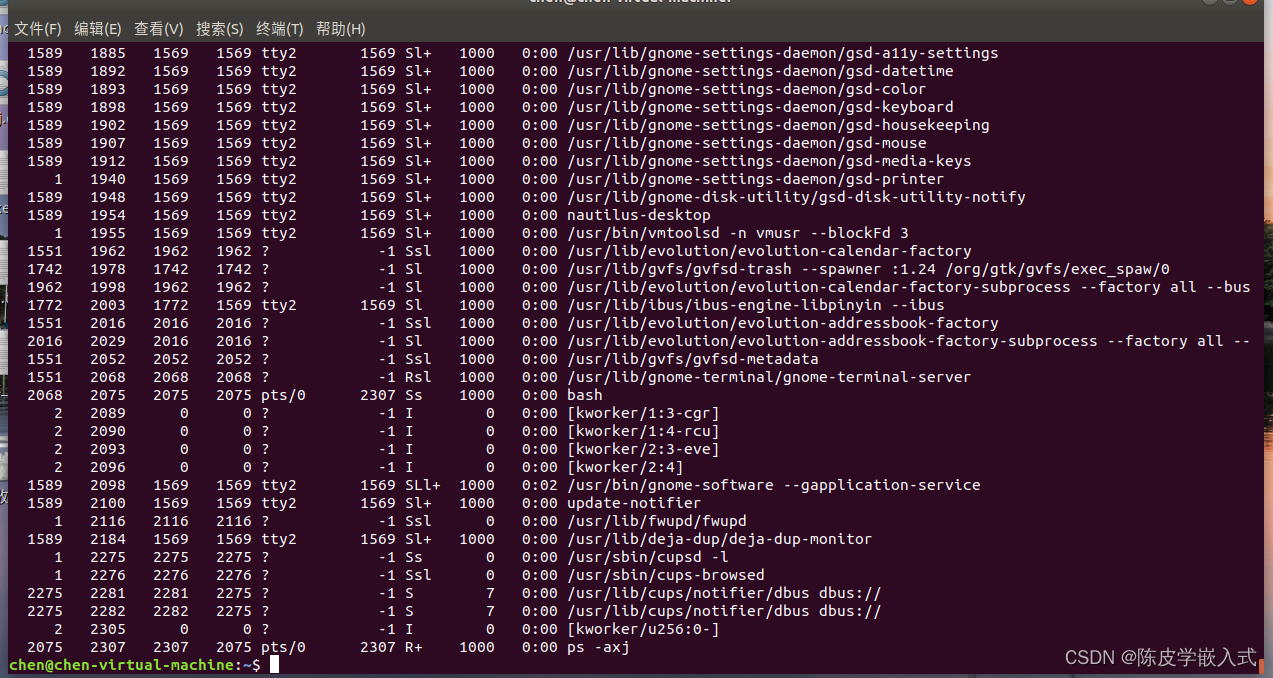Open the 编辑(E) menu
This screenshot has height=678, width=1273.
97,28
